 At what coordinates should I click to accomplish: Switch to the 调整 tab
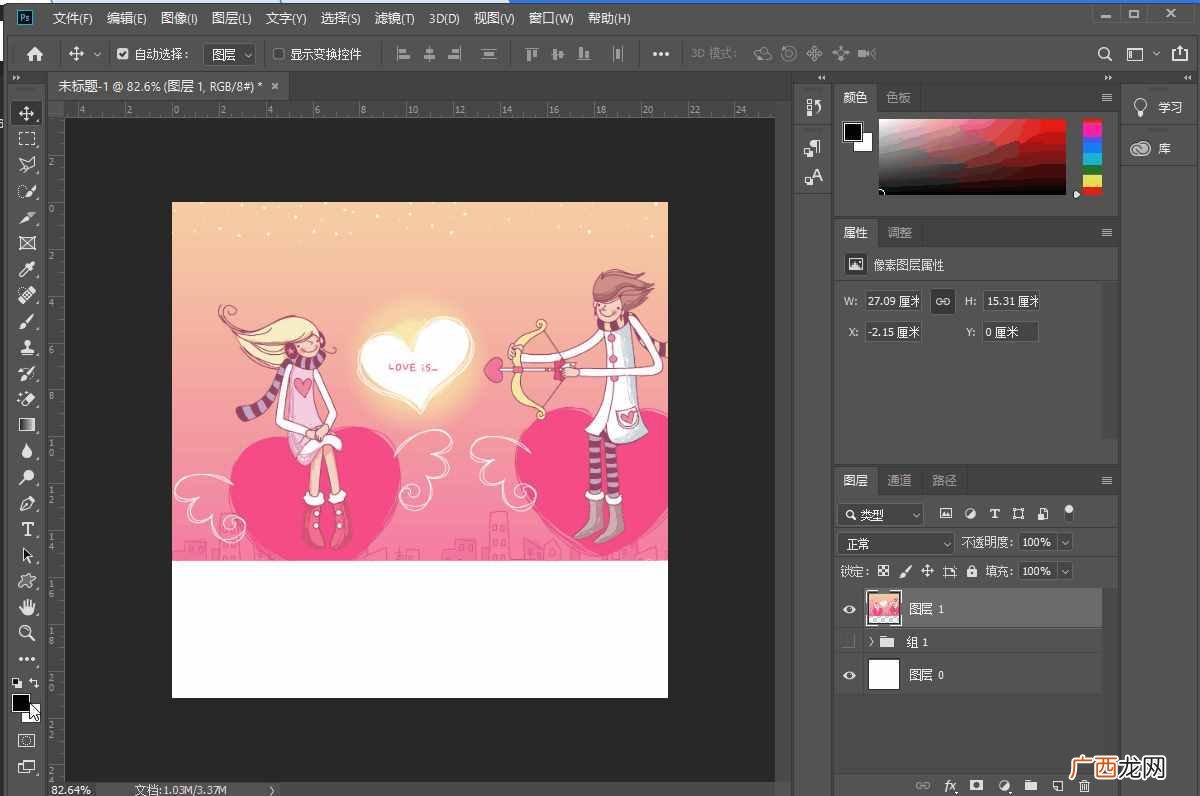tap(900, 232)
